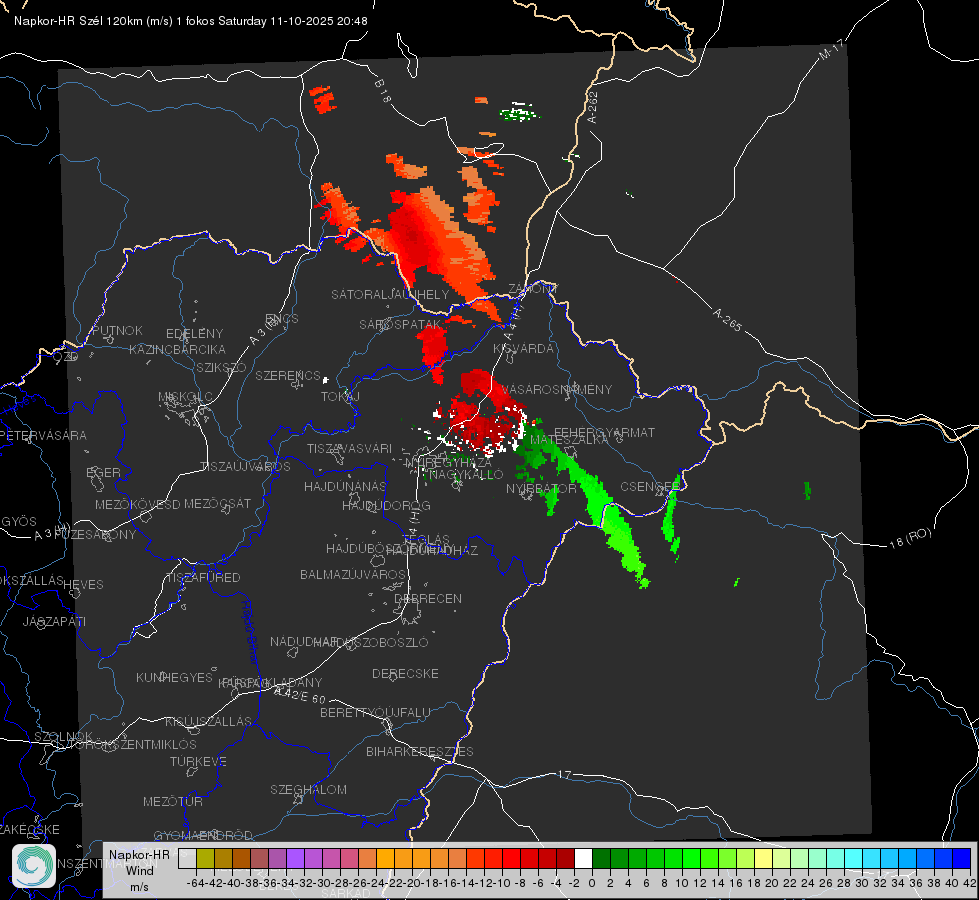979x900 pixels.
Task: Click the KUNHEGYES label
Action: 174,678
